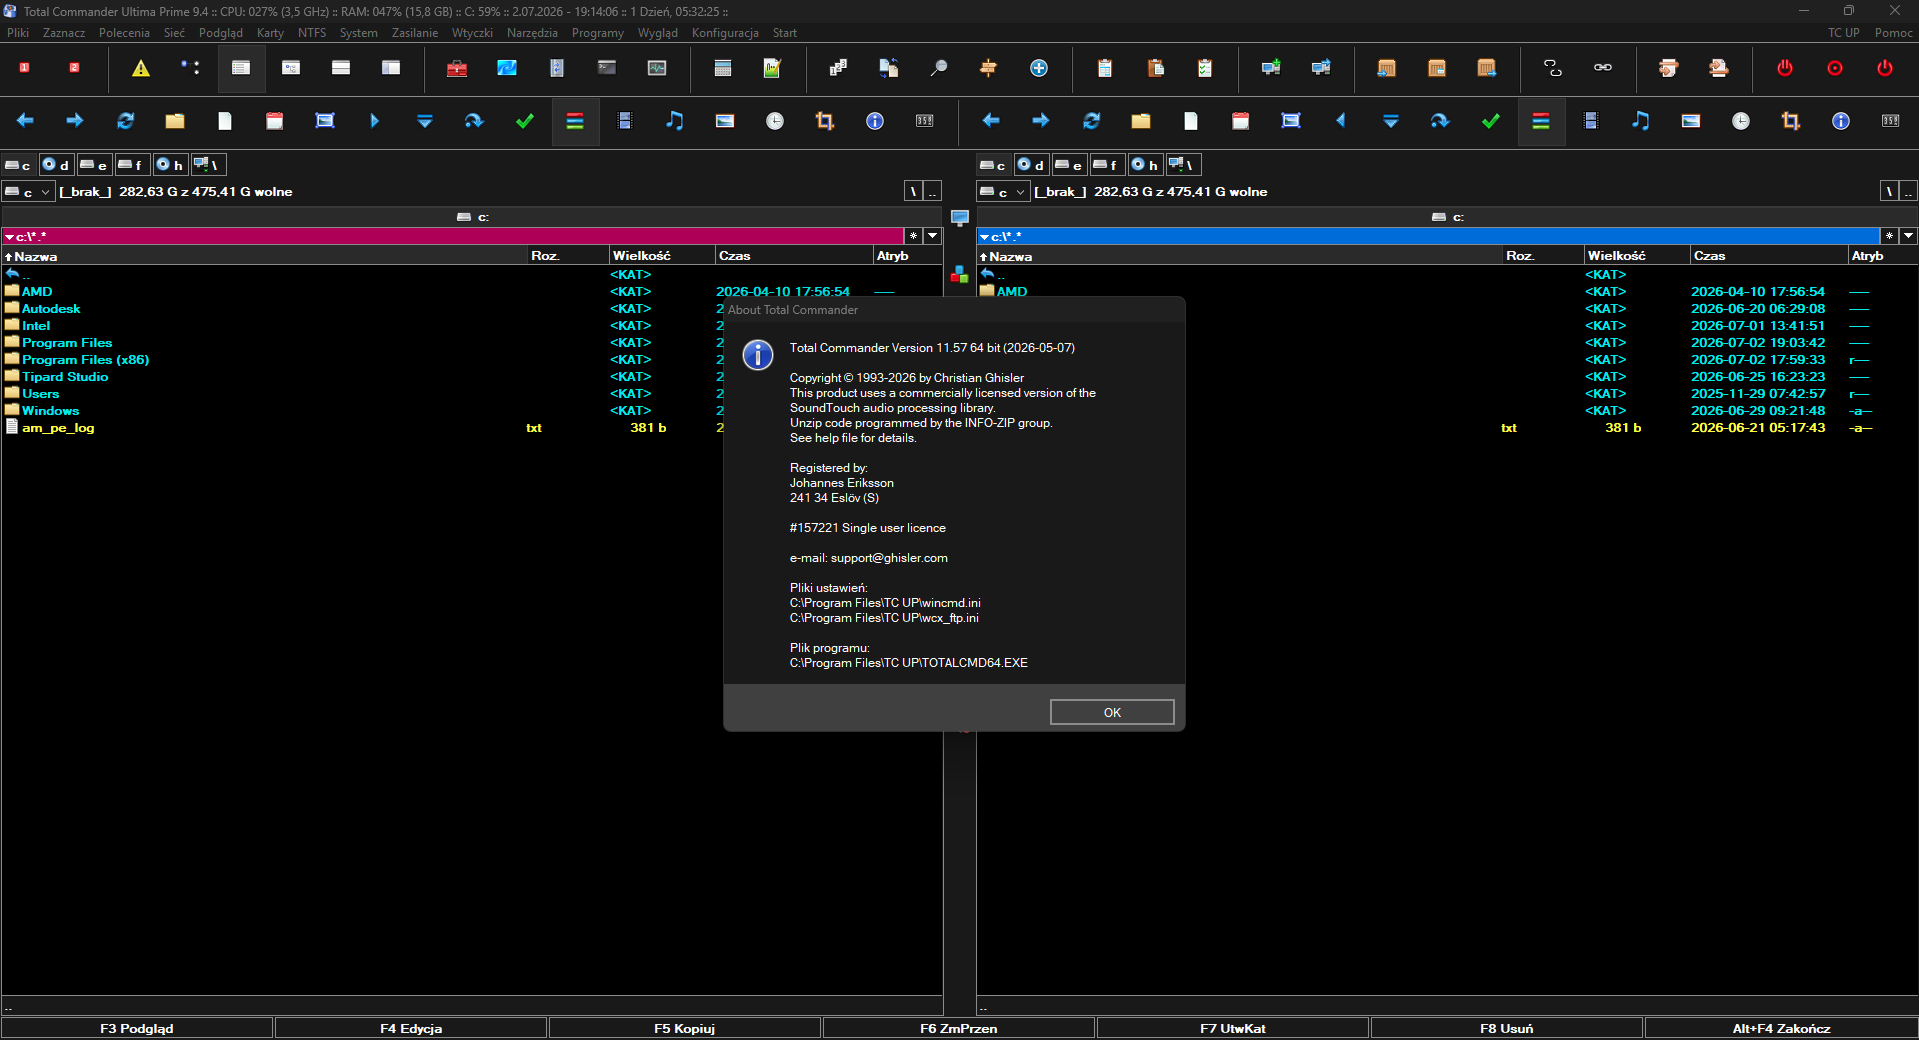Viewport: 1919px width, 1040px height.
Task: Open the Program Files (x86) folder in left panel
Action: coord(85,360)
